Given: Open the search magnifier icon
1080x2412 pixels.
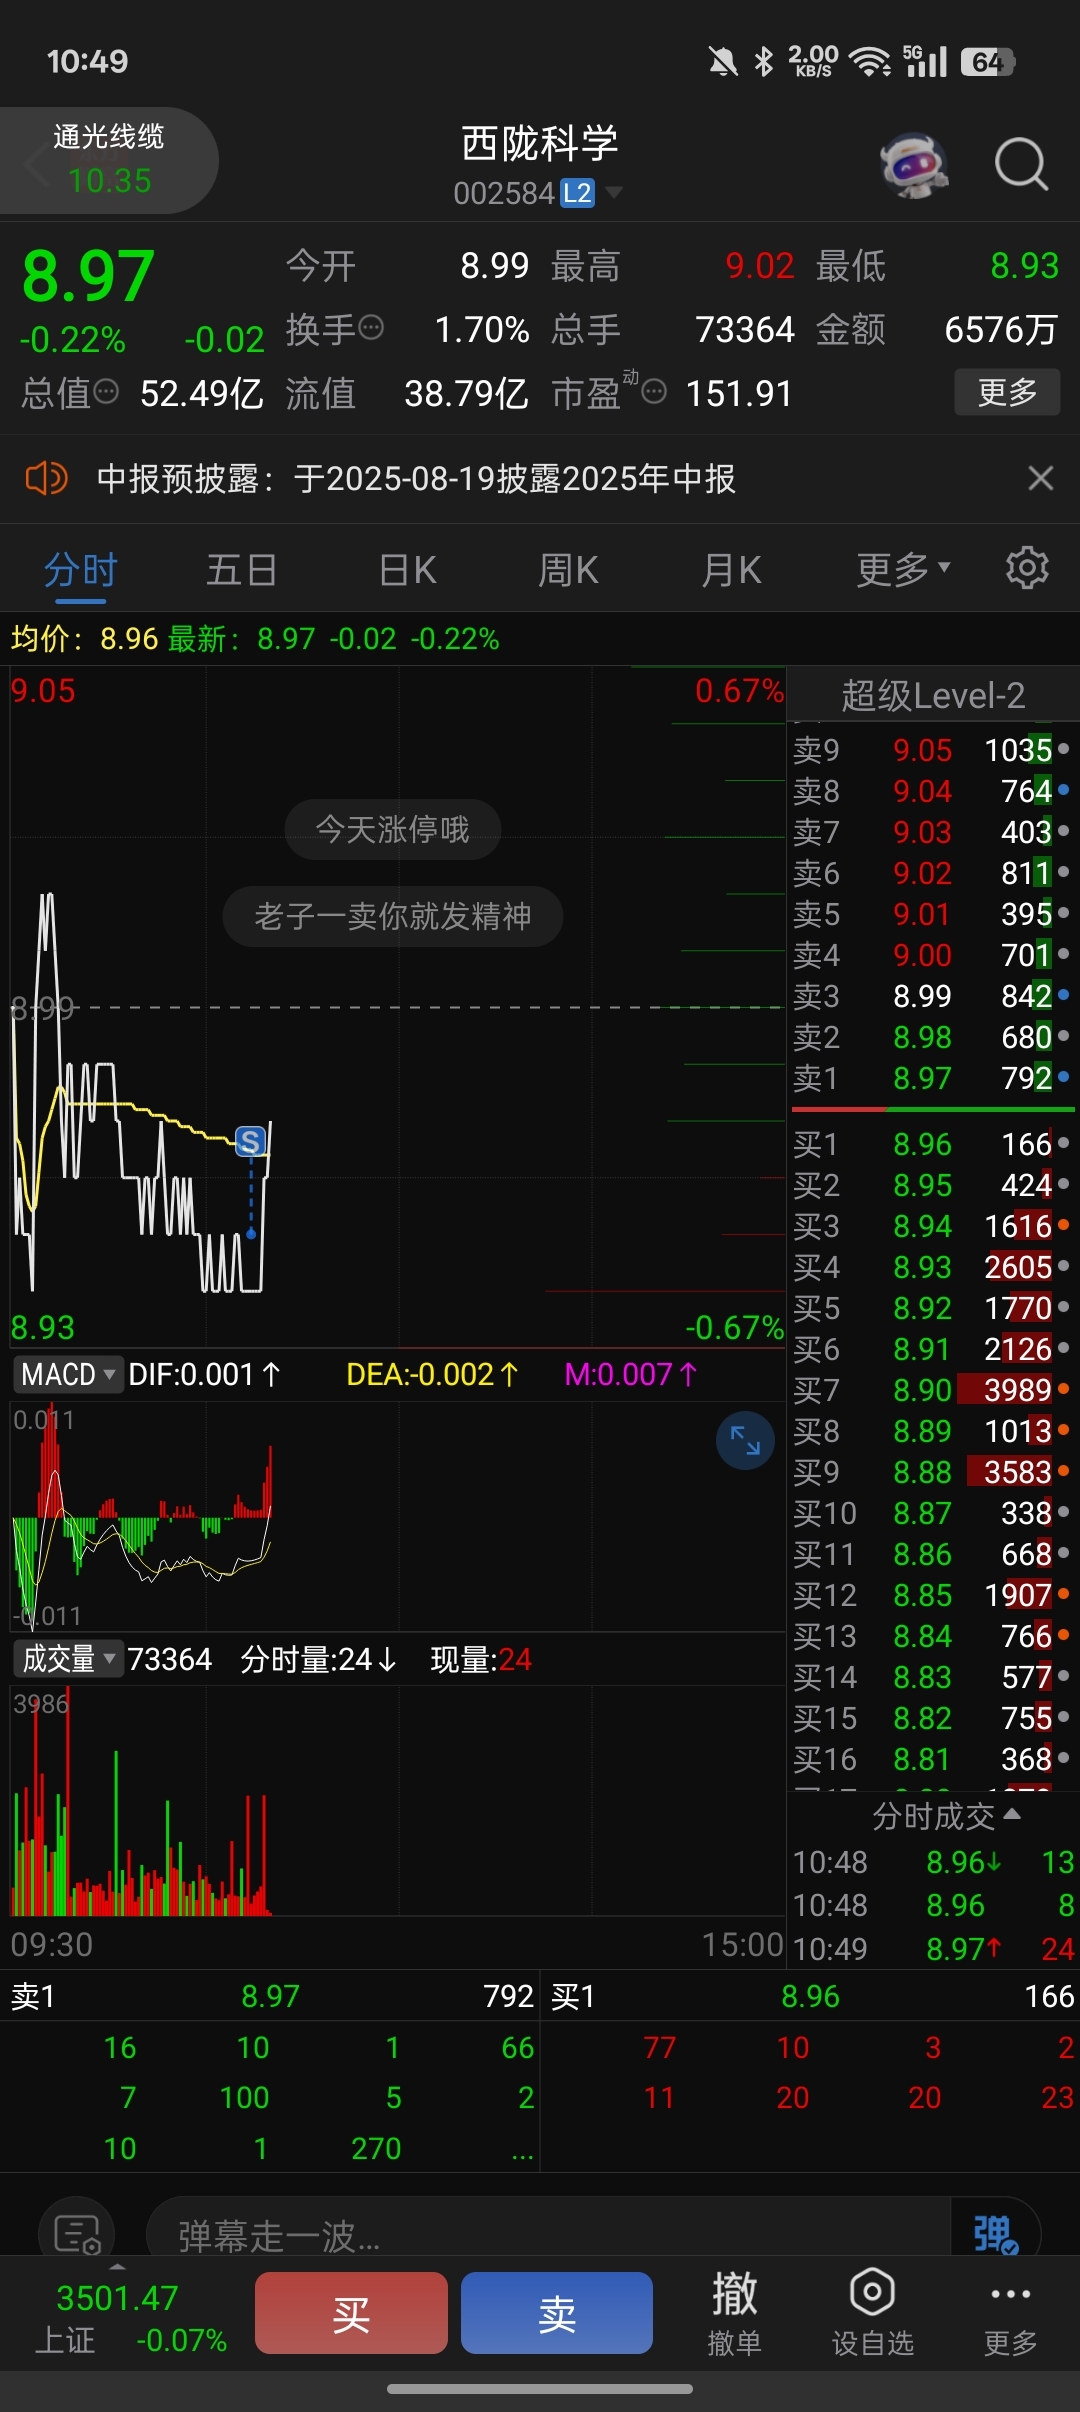Looking at the screenshot, I should point(1021,164).
